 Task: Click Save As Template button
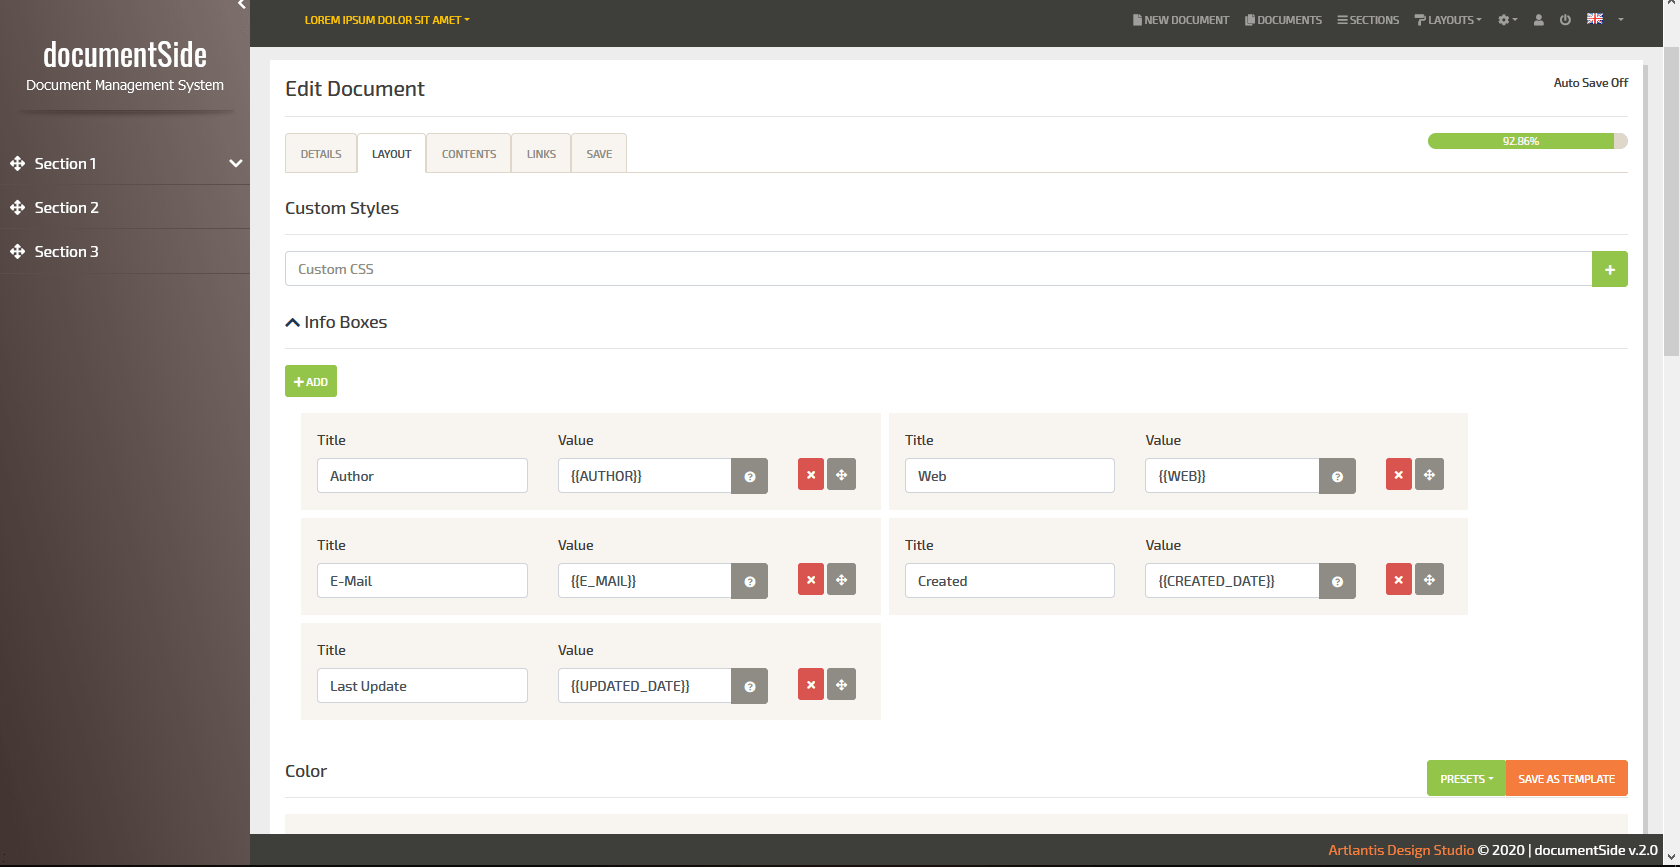[1567, 778]
